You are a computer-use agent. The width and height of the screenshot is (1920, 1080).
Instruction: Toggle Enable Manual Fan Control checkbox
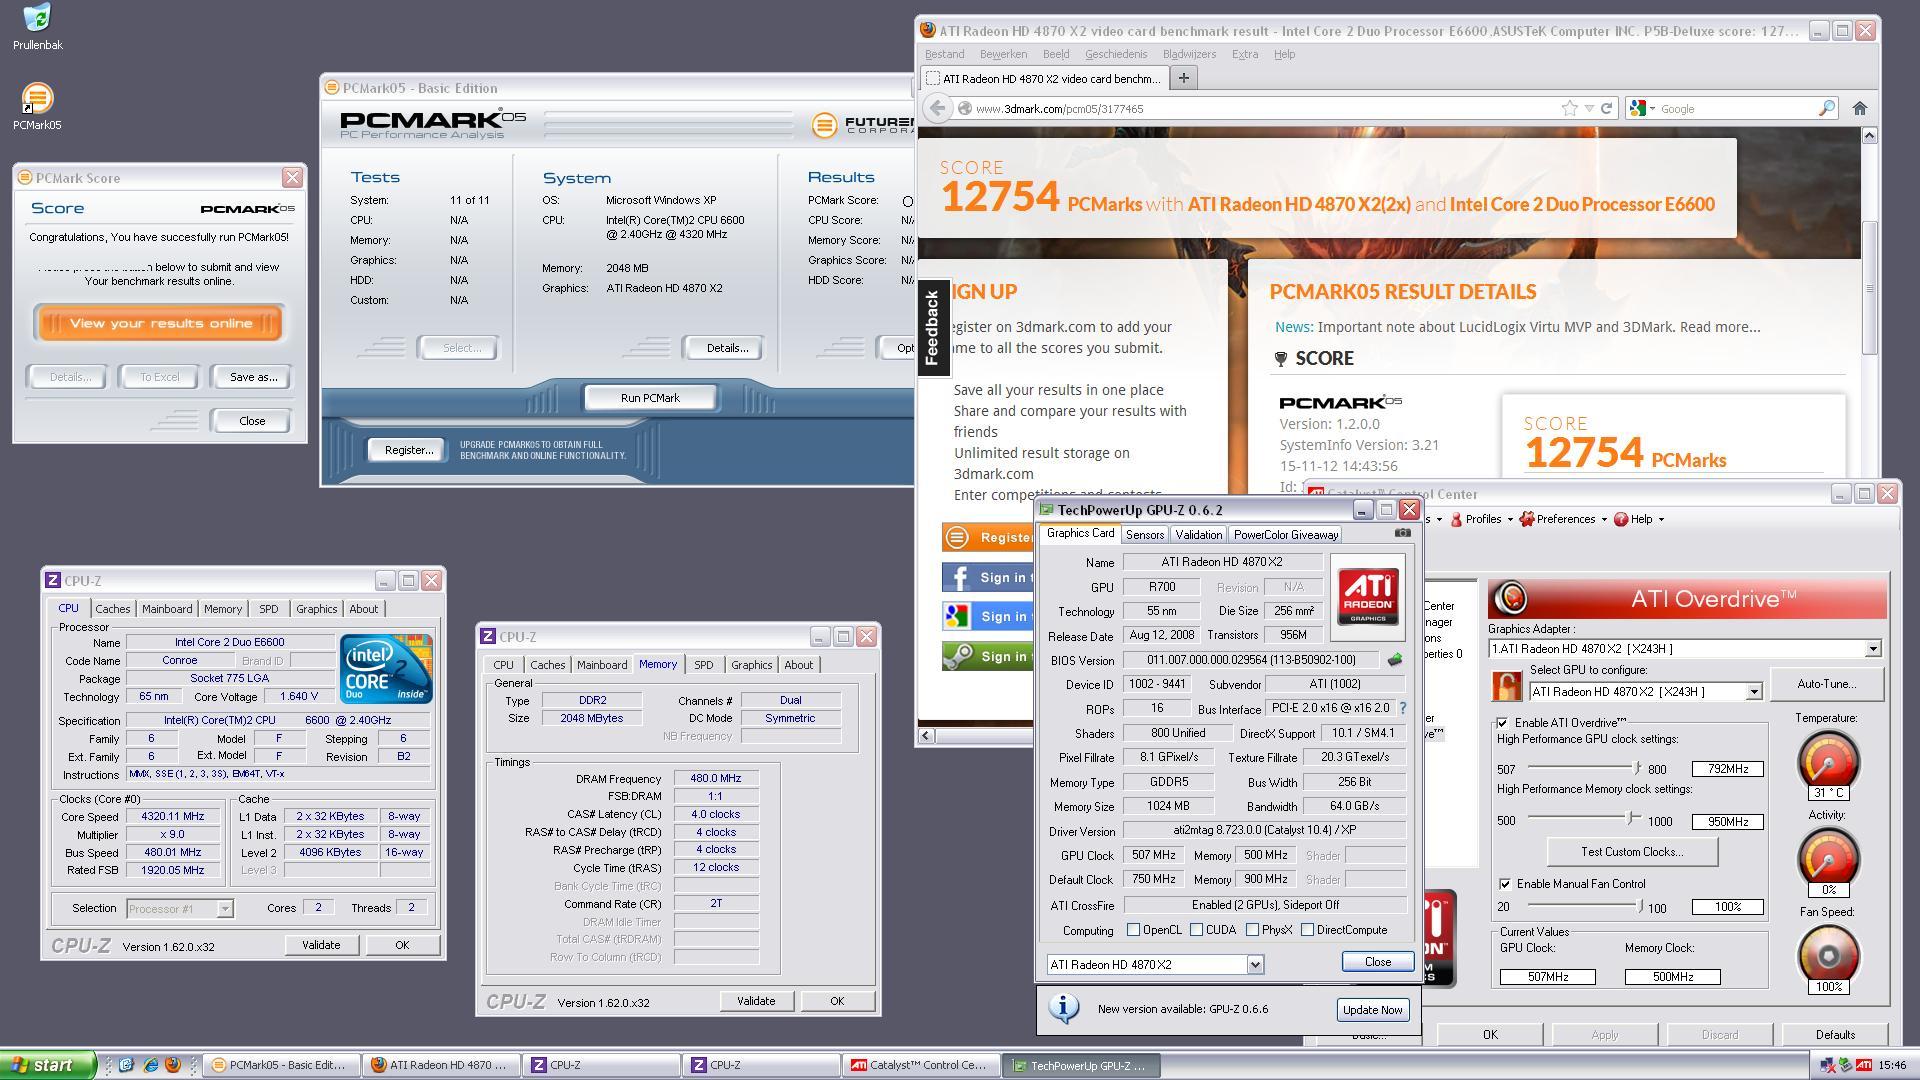tap(1504, 884)
